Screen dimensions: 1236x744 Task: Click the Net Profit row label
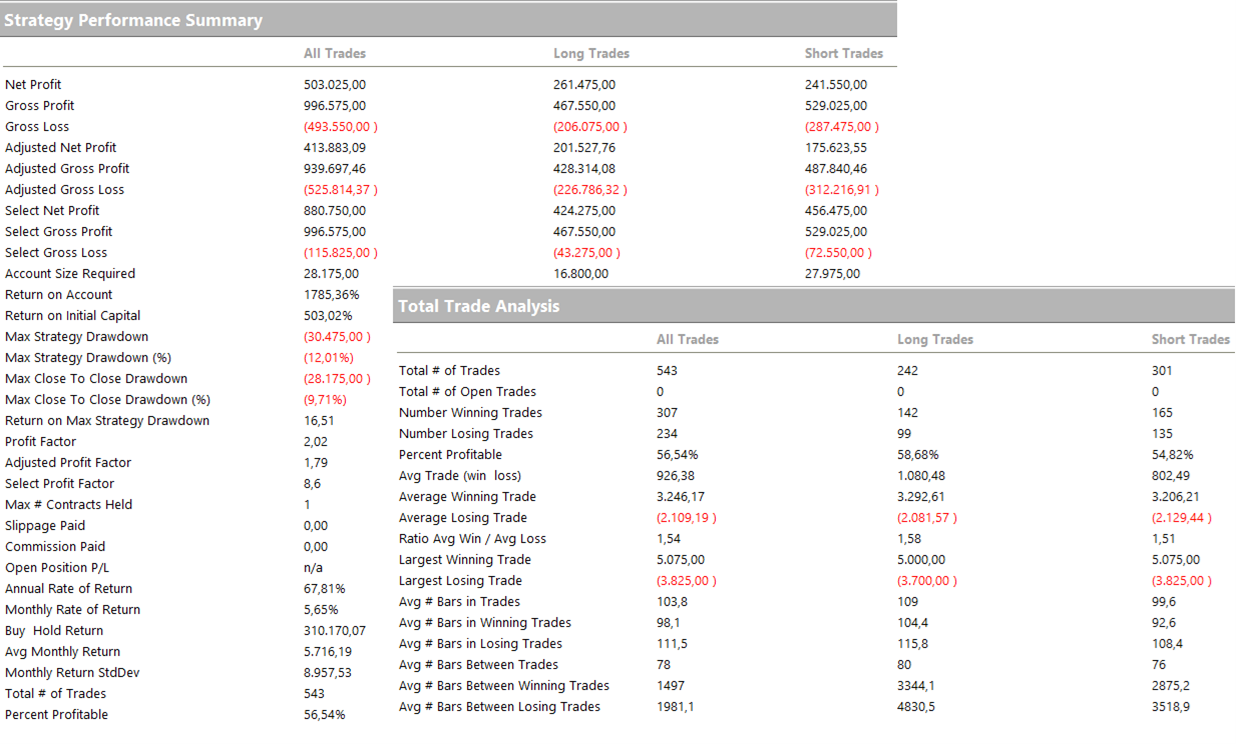click(x=33, y=85)
